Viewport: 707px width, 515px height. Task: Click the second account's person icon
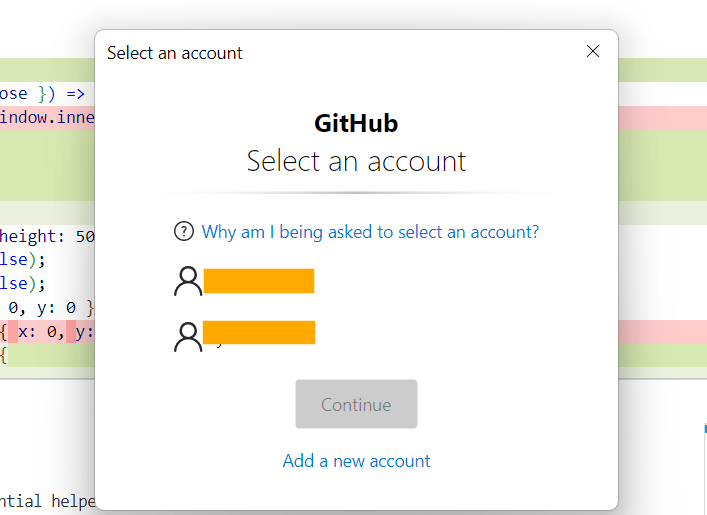pyautogui.click(x=188, y=336)
